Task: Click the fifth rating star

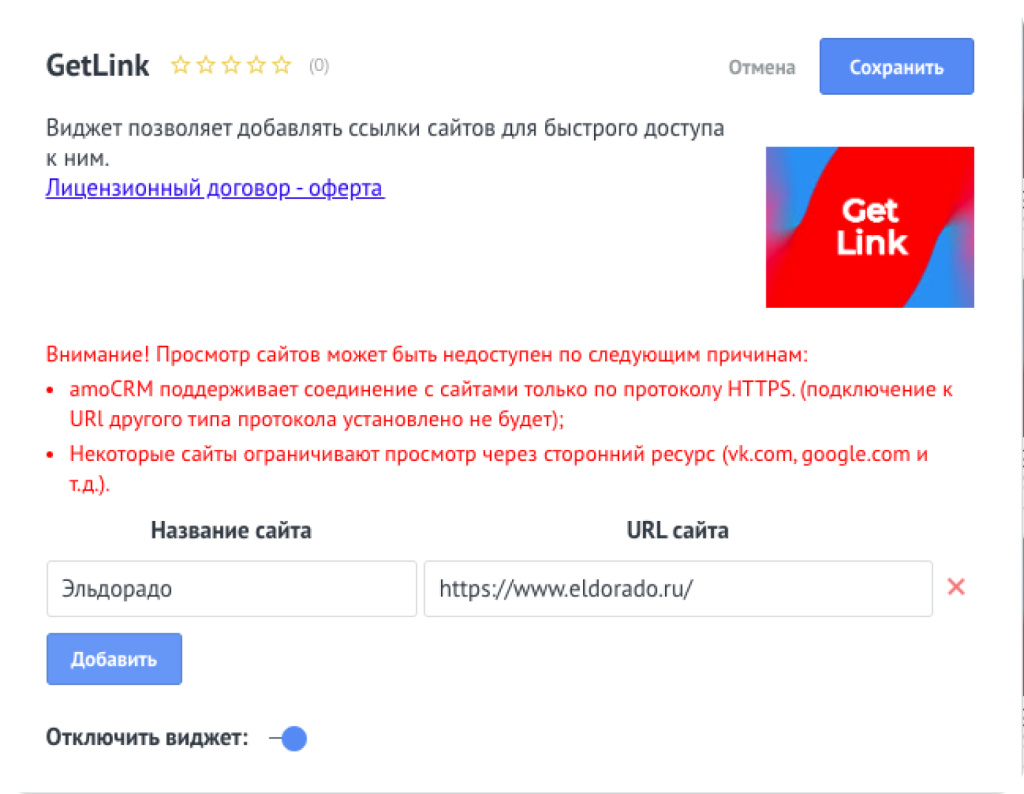Action: coord(281,65)
